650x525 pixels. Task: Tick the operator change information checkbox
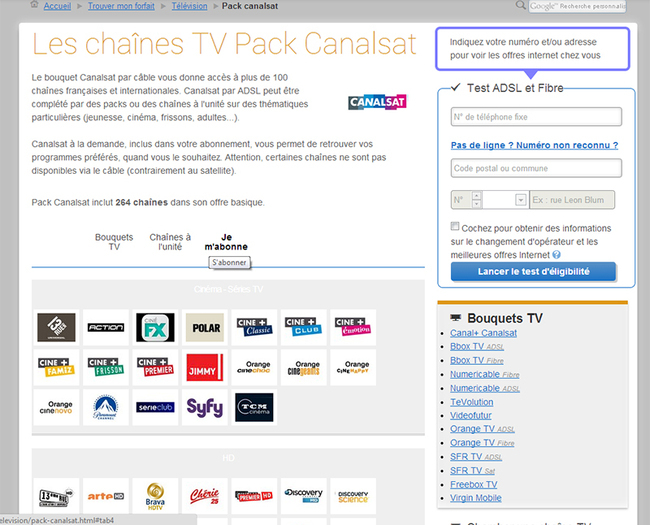(x=455, y=226)
